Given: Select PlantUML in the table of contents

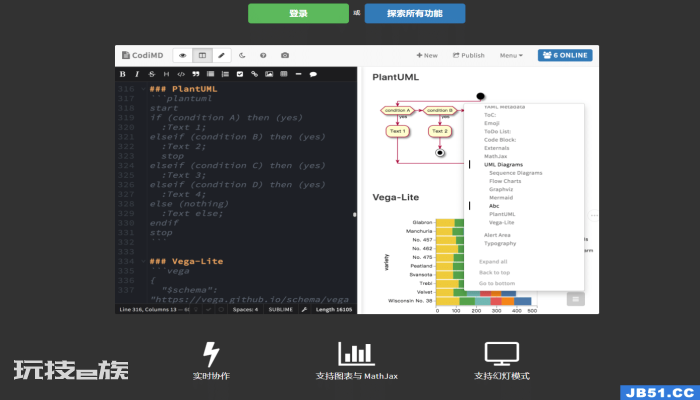Looking at the screenshot, I should click(x=502, y=214).
